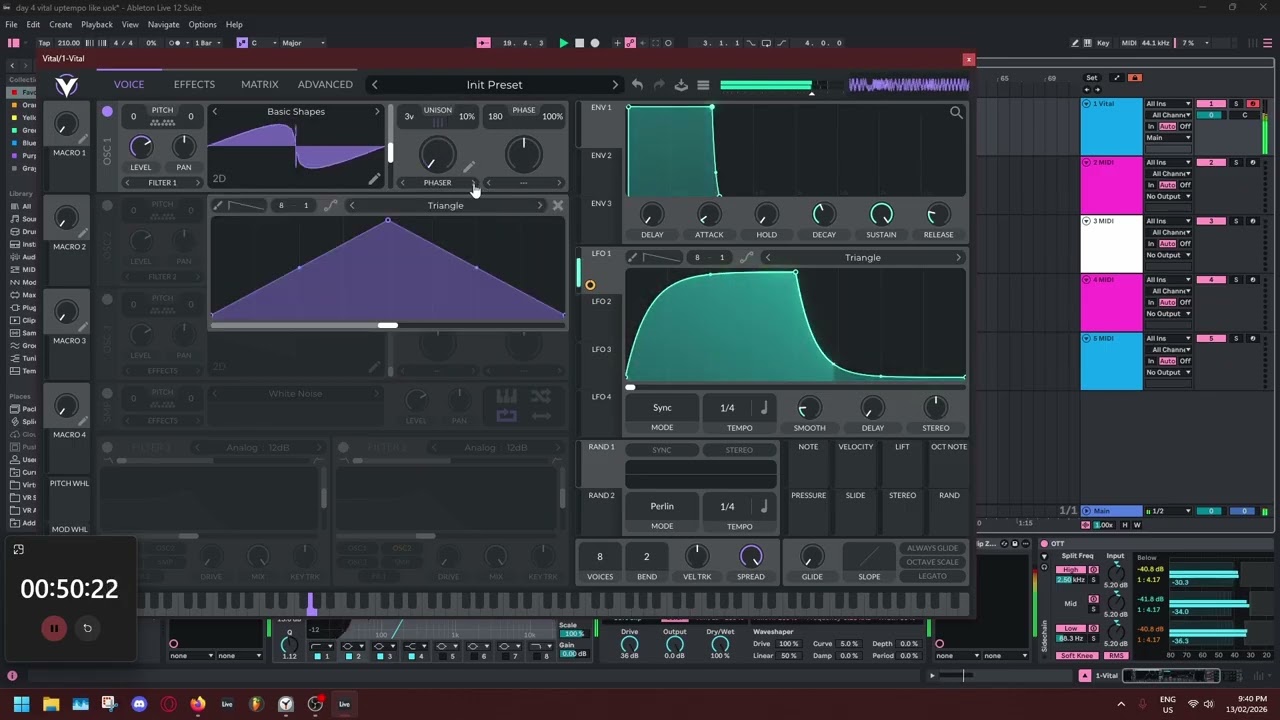Open the Navigate menu
1280x720 pixels.
(x=163, y=24)
